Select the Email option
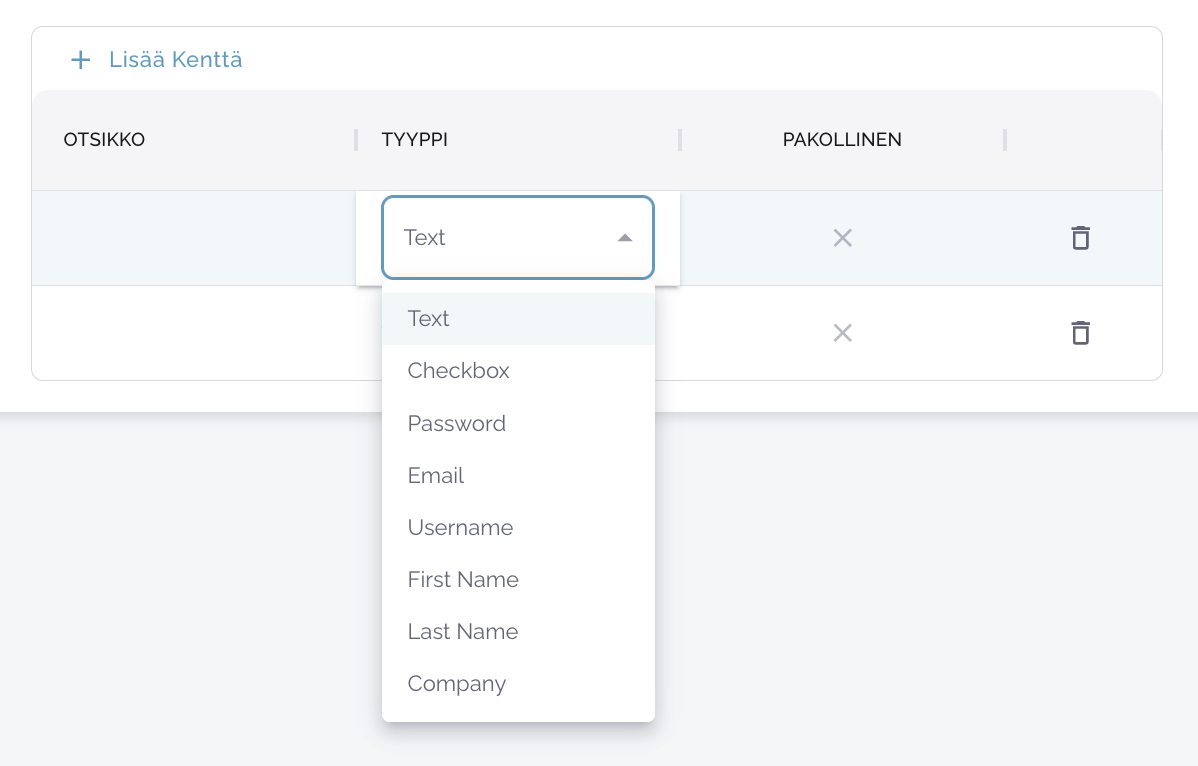 436,476
